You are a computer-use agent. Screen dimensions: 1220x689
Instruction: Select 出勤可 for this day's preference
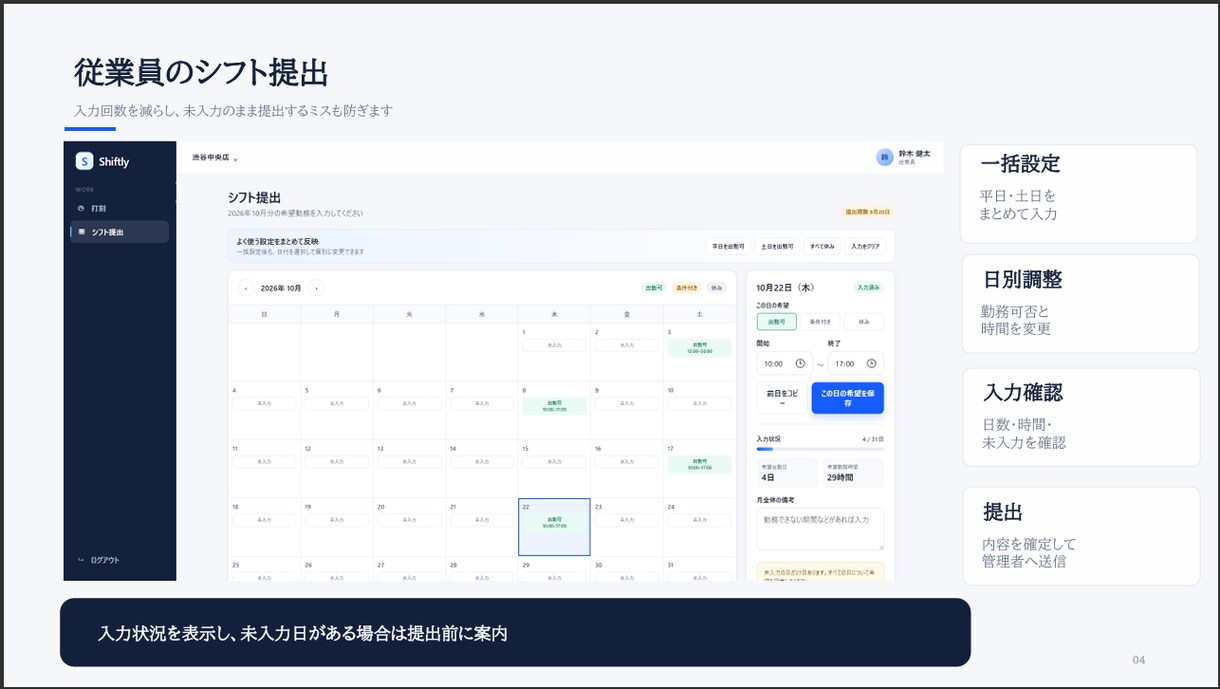(x=777, y=322)
